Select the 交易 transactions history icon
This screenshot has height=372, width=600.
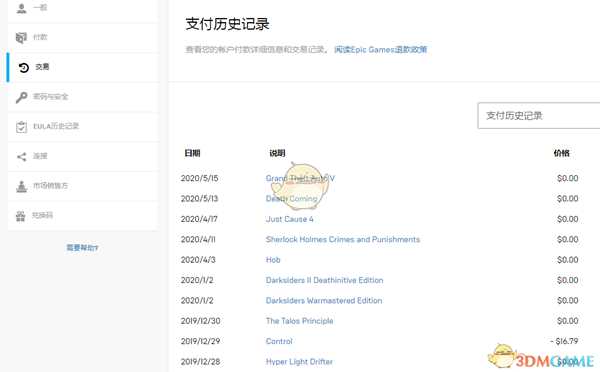tap(24, 67)
